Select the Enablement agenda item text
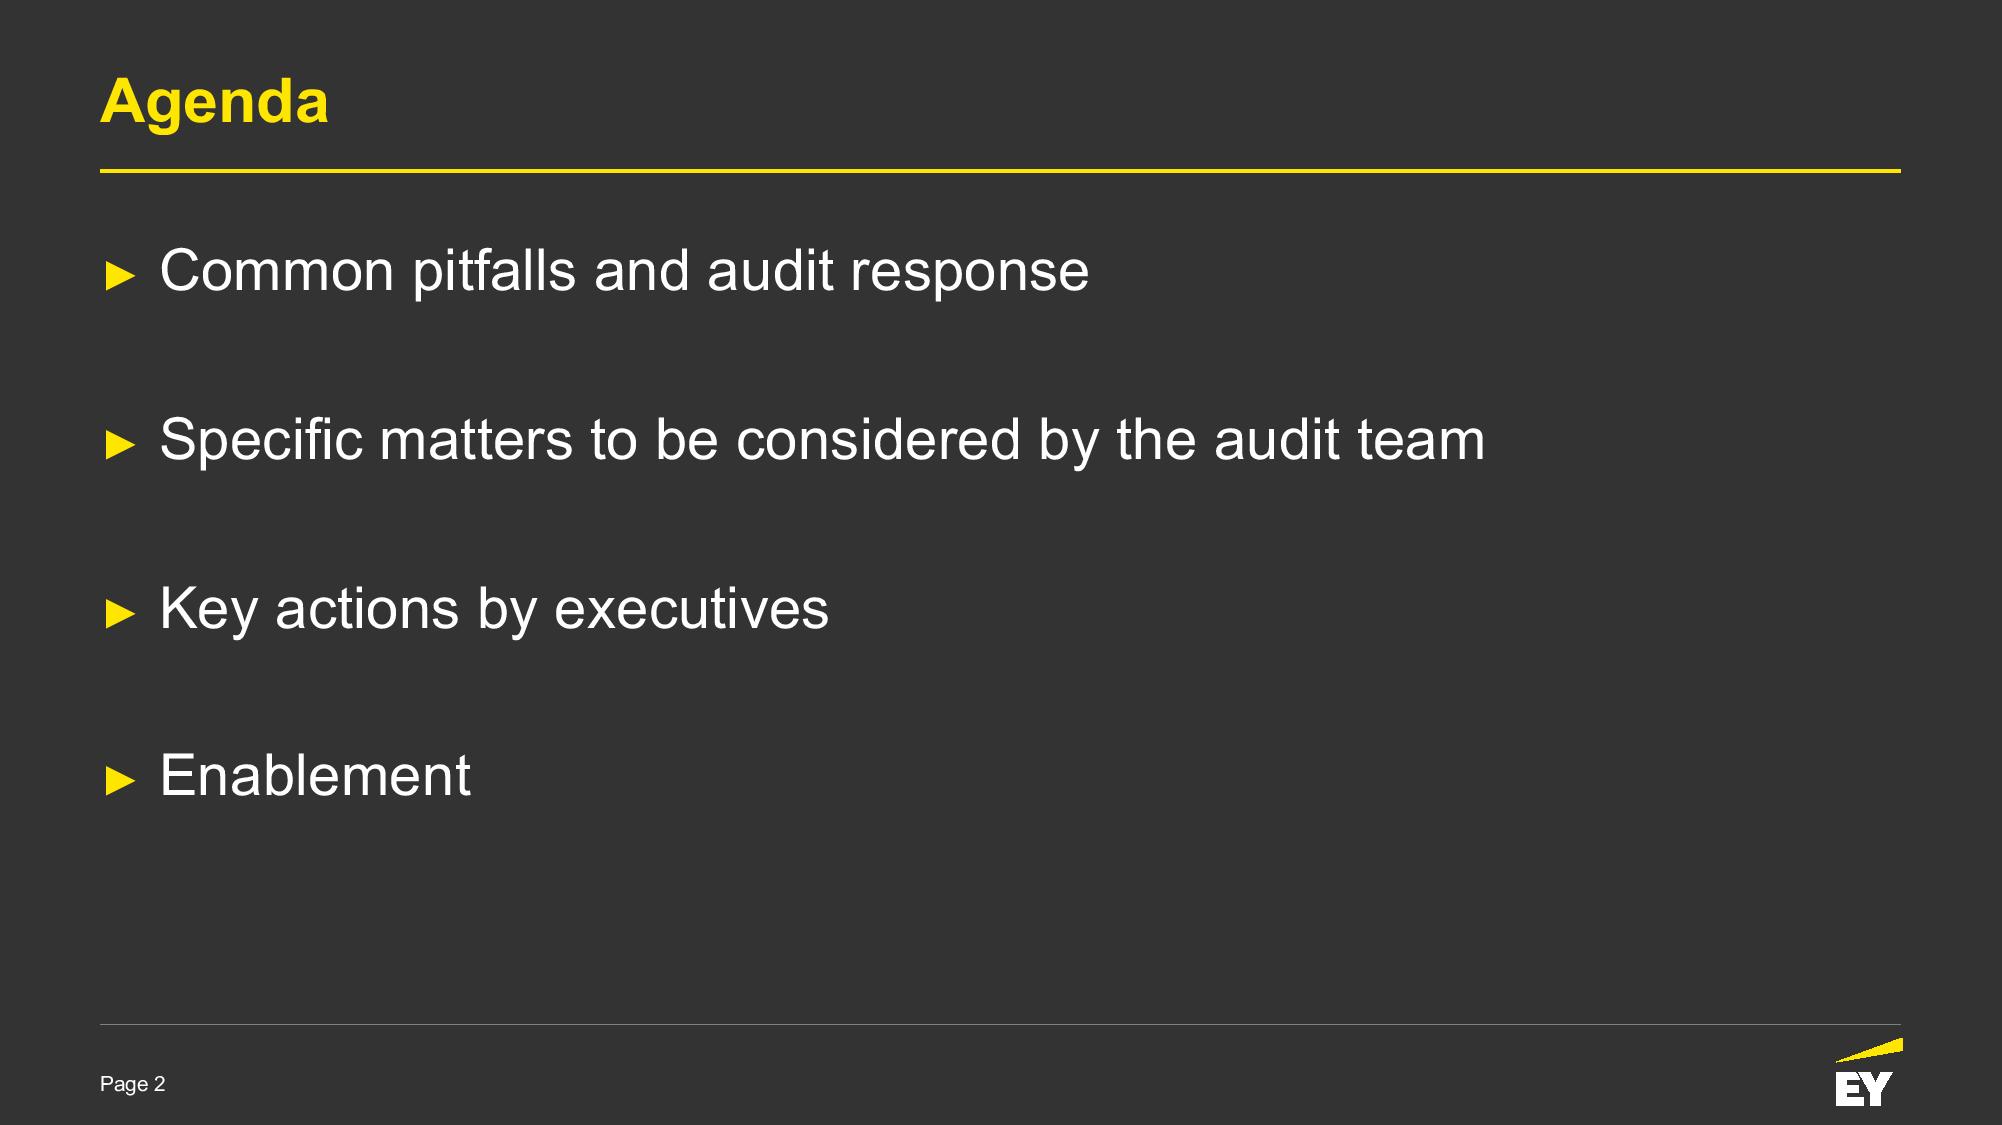The height and width of the screenshot is (1125, 2002). tap(315, 776)
